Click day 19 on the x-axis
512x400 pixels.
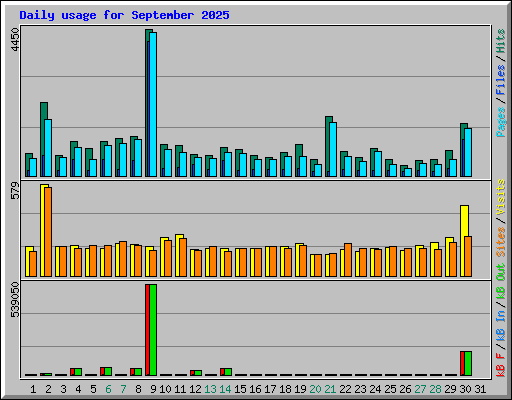coord(300,389)
